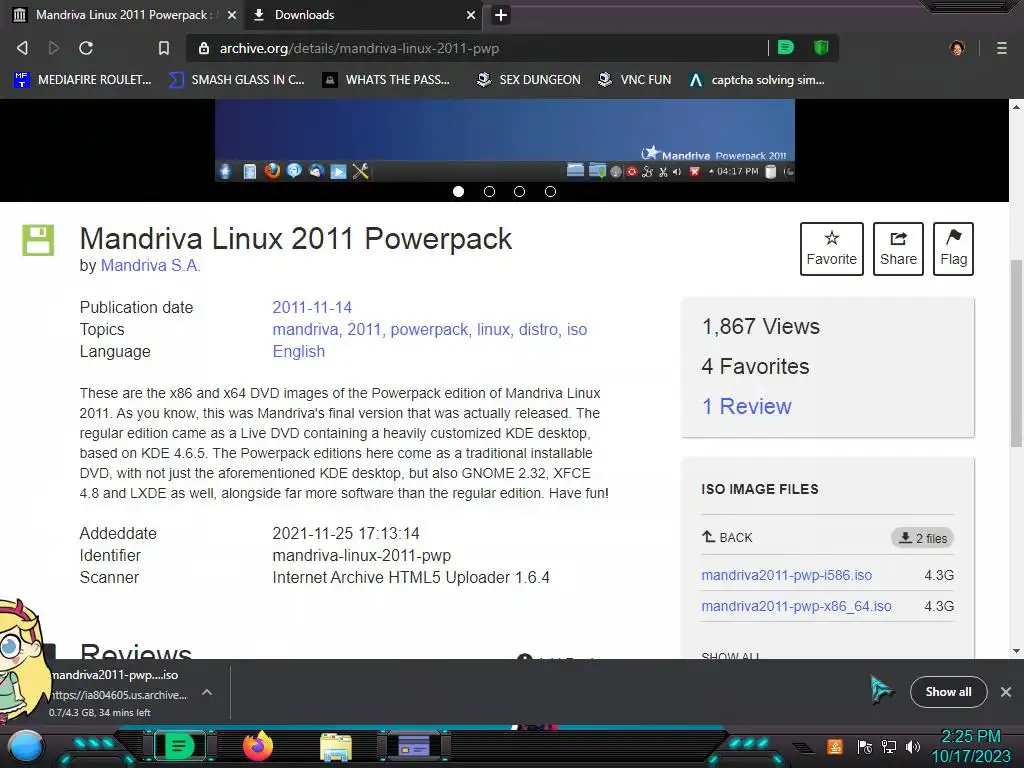The height and width of the screenshot is (768, 1024).
Task: Select third carousel dot
Action: [519, 191]
